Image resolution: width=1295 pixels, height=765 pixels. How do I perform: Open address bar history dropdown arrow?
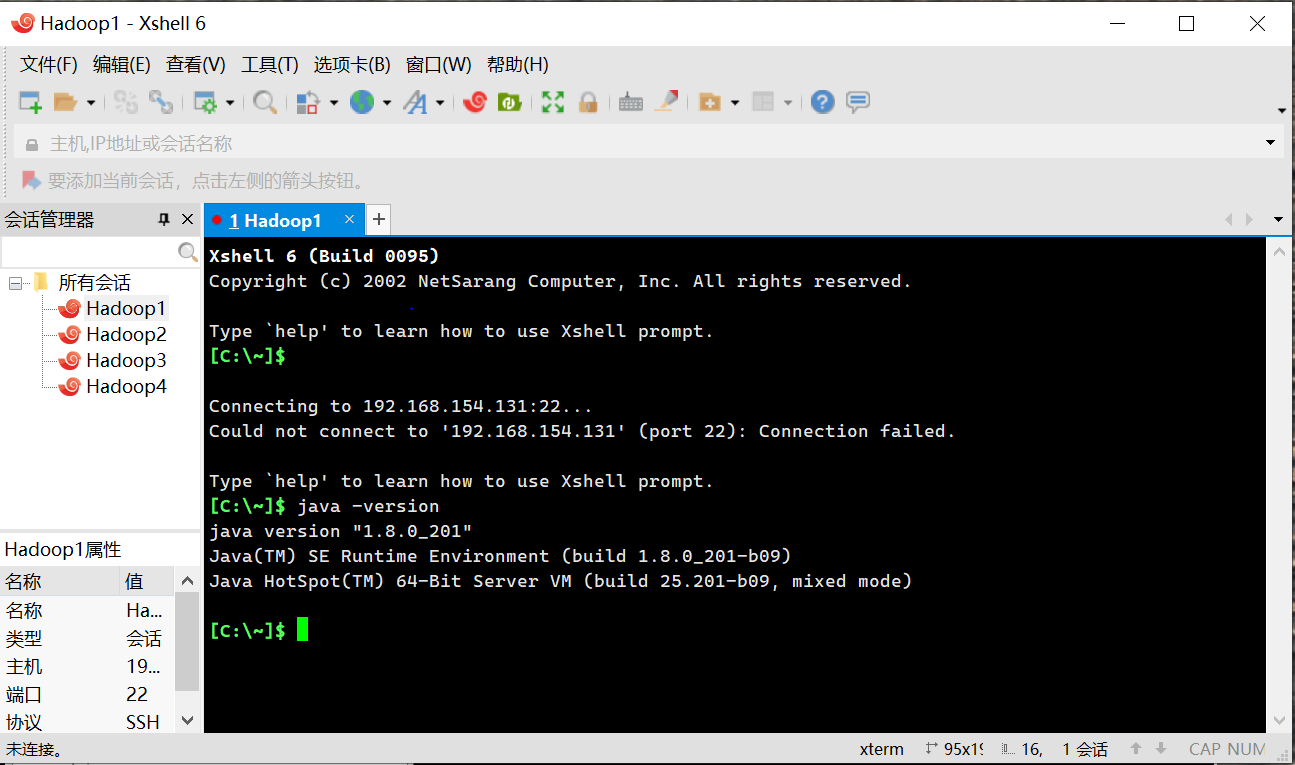coord(1271,143)
